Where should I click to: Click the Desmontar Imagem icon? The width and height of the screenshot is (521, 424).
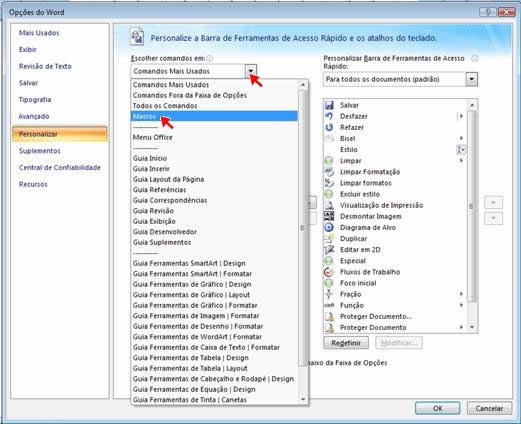(x=329, y=216)
